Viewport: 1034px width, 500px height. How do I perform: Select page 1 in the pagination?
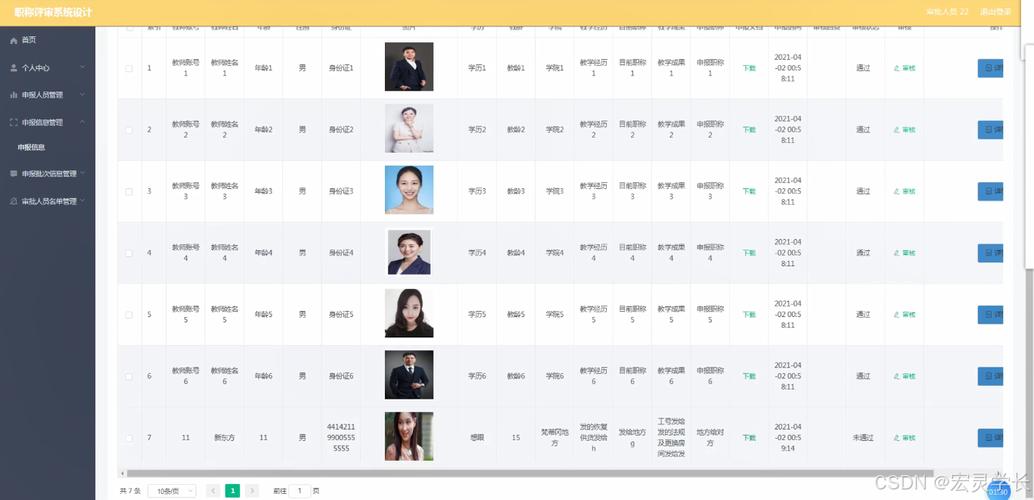pyautogui.click(x=232, y=491)
